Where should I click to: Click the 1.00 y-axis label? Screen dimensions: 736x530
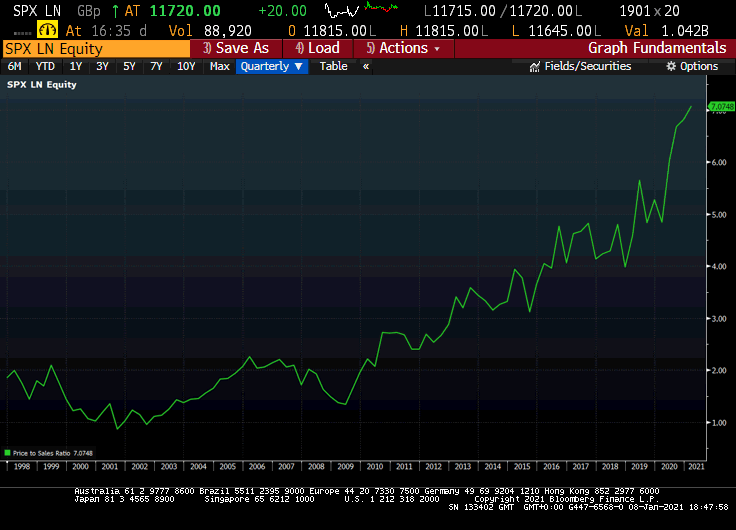click(719, 423)
